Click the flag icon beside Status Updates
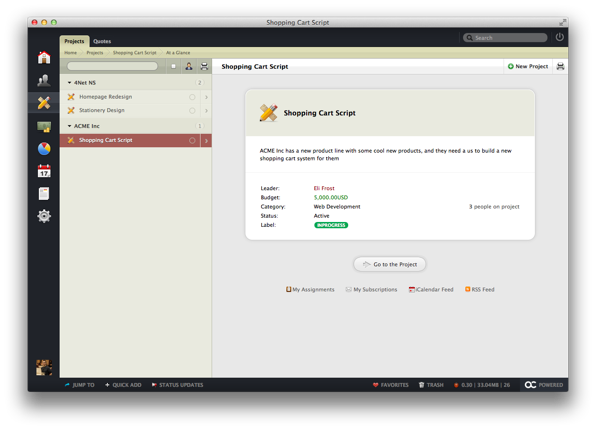 [x=154, y=385]
